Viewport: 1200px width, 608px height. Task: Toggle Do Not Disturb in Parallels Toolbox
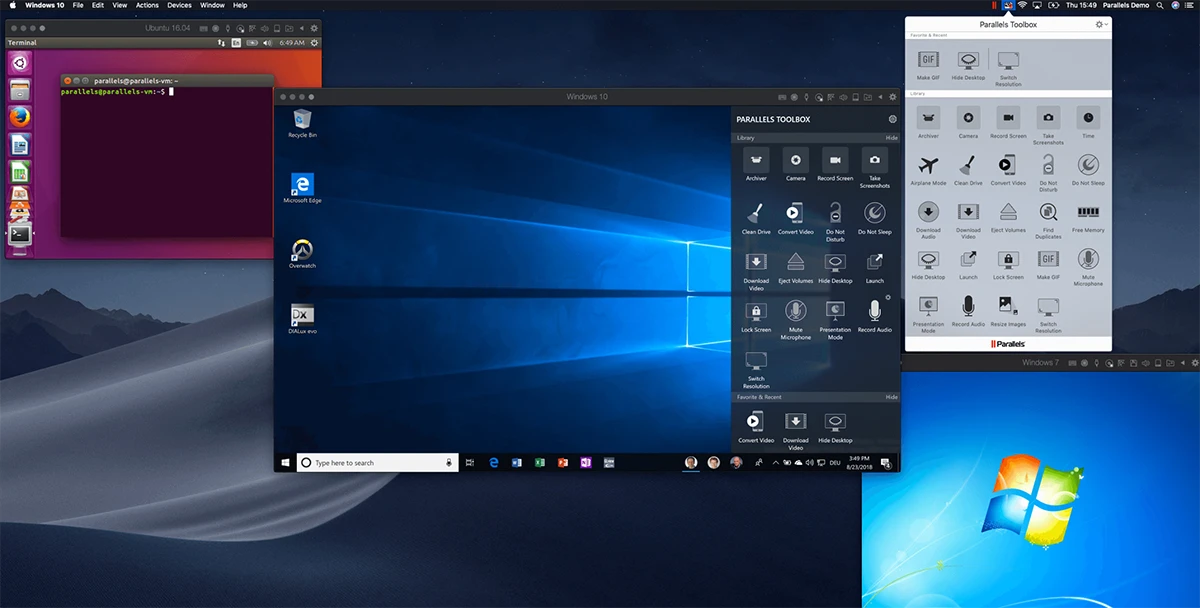coord(1048,166)
